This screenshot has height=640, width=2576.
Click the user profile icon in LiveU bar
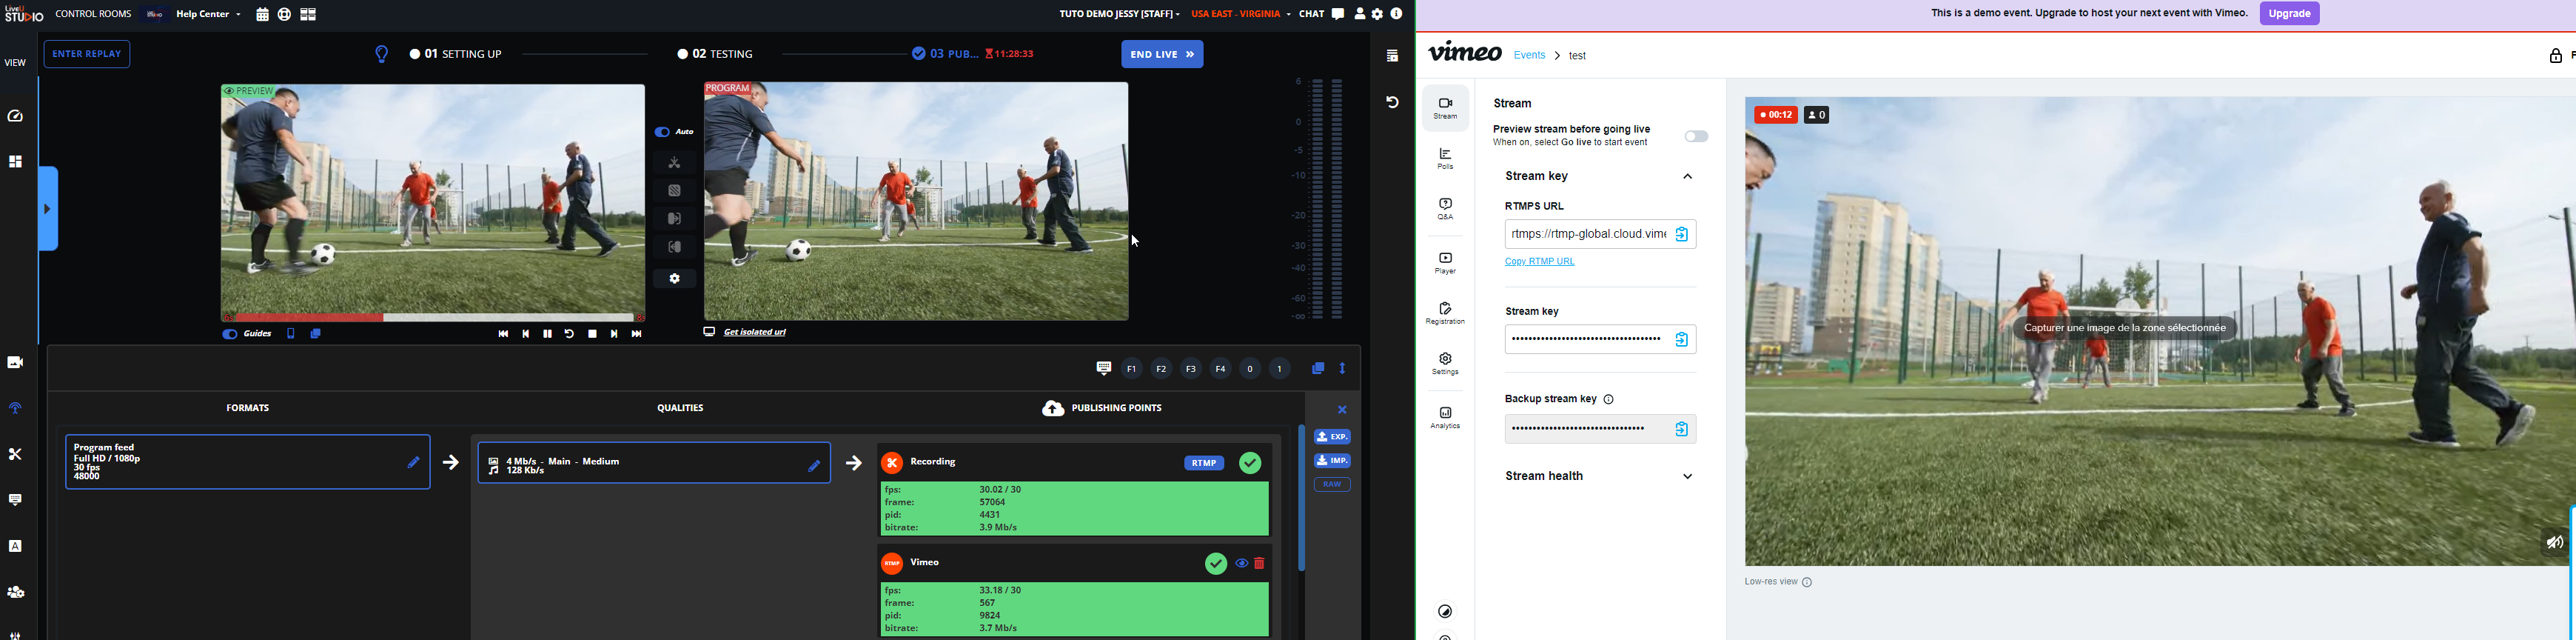tap(1360, 14)
